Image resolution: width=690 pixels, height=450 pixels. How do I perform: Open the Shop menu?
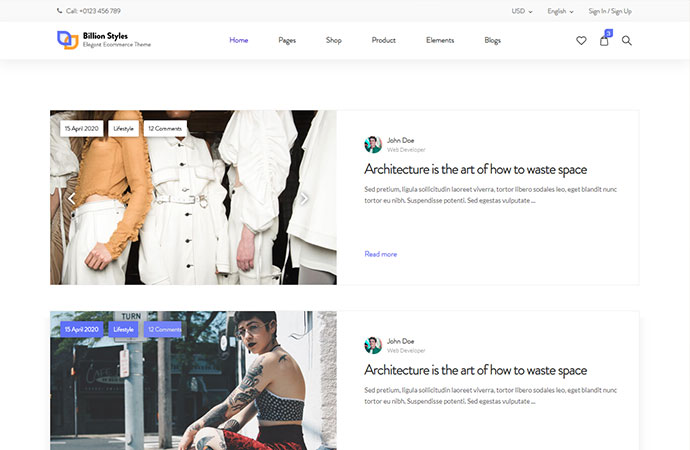click(334, 41)
